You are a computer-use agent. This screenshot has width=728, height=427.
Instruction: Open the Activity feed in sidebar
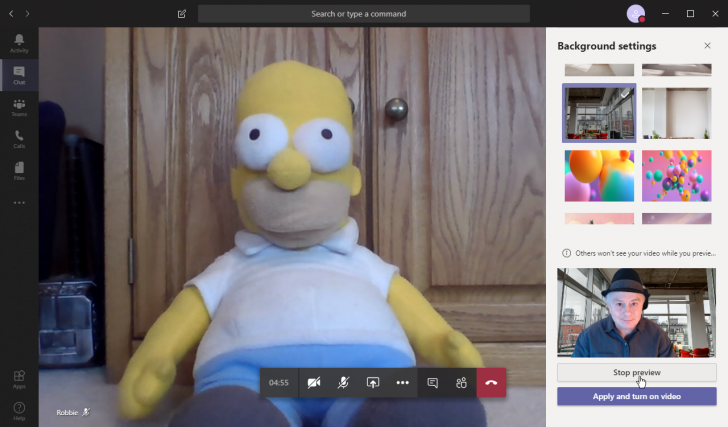point(19,43)
